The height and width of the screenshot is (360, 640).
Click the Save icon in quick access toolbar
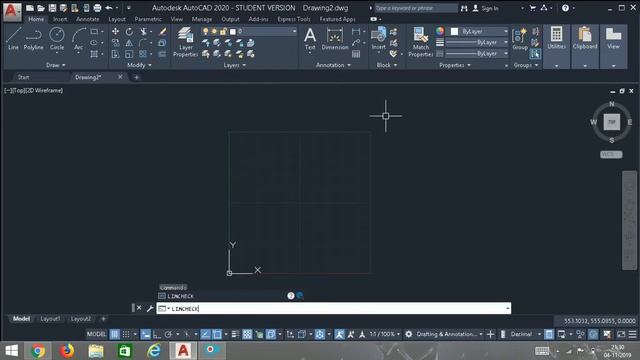(52, 8)
